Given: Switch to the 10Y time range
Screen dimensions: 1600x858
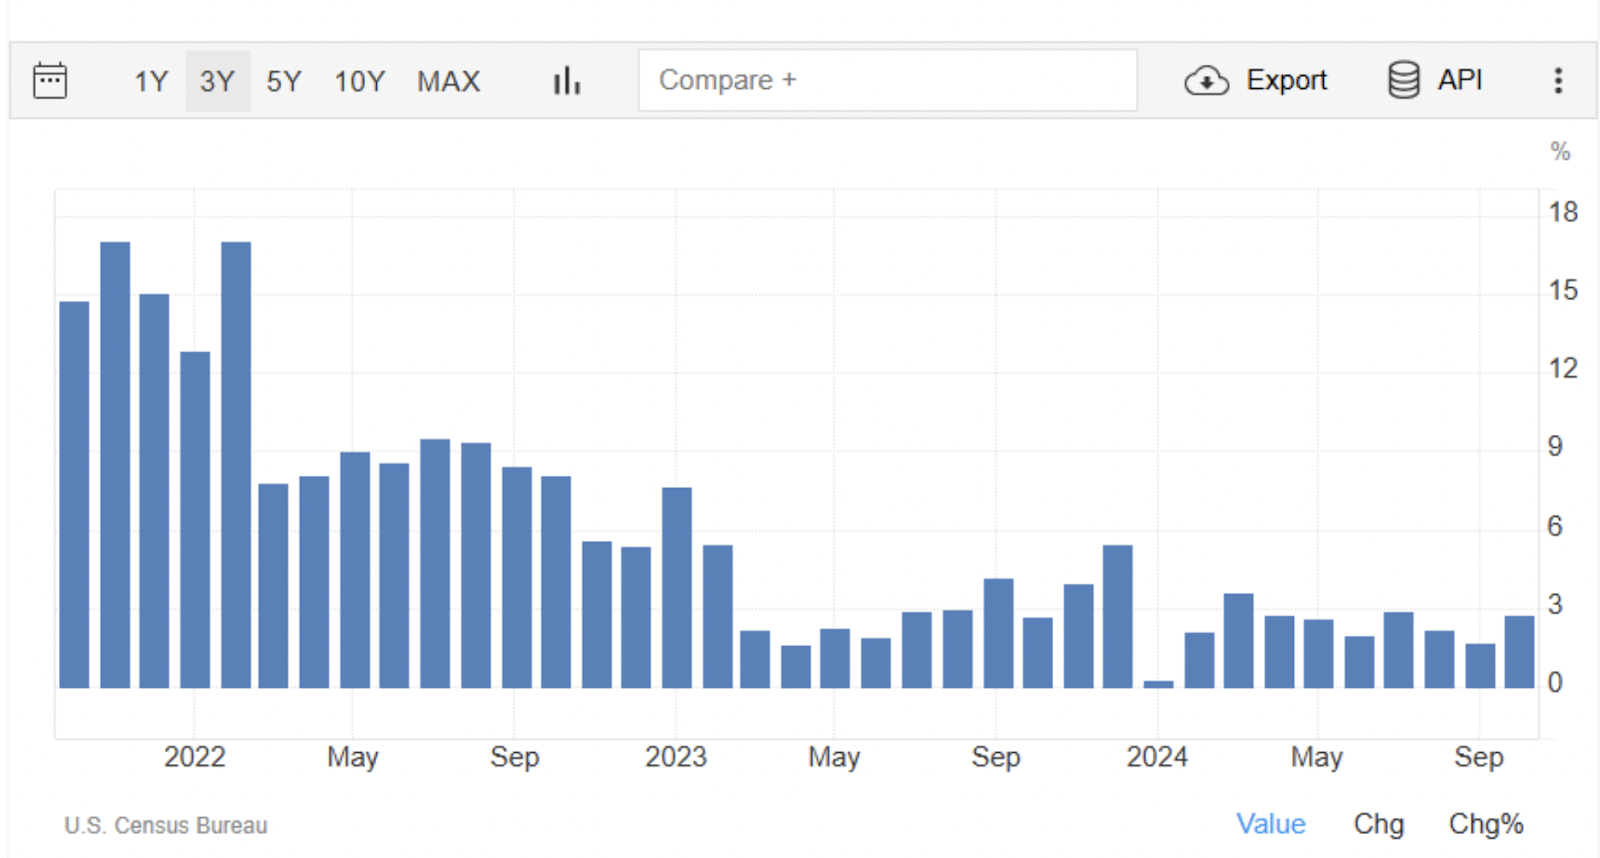Looking at the screenshot, I should [x=359, y=81].
